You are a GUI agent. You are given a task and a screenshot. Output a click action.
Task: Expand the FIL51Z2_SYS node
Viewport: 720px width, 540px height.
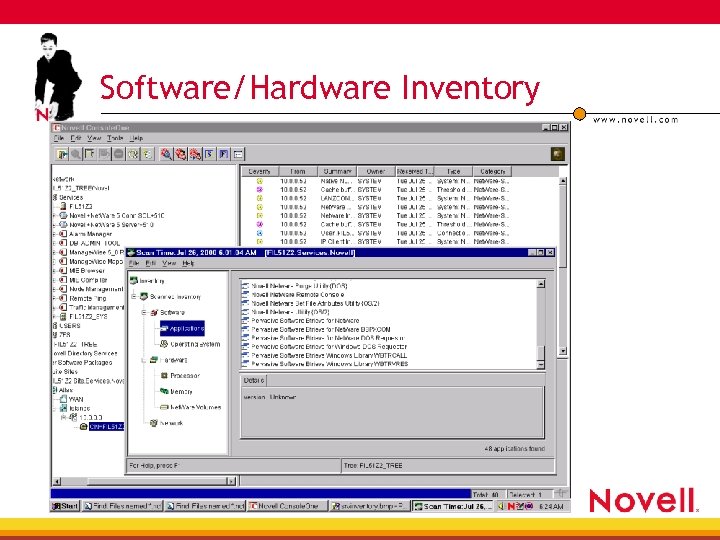click(55, 316)
